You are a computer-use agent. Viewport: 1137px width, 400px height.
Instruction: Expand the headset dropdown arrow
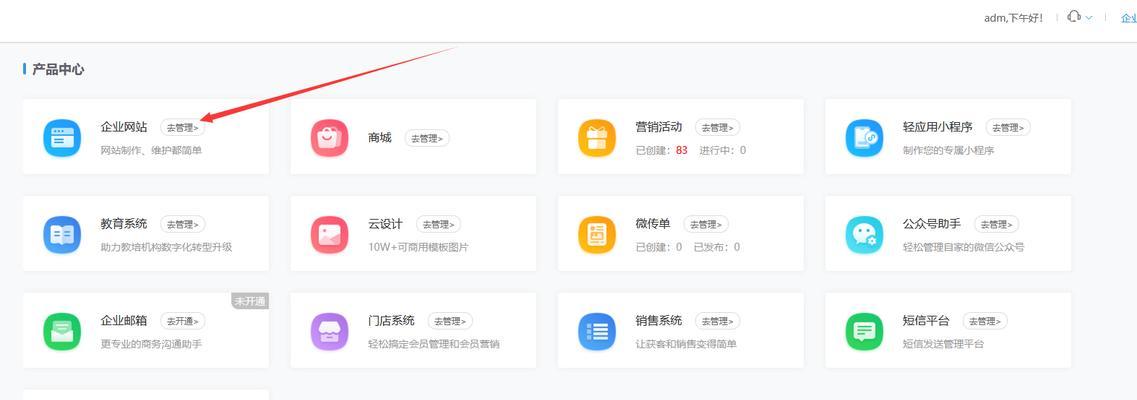1088,18
